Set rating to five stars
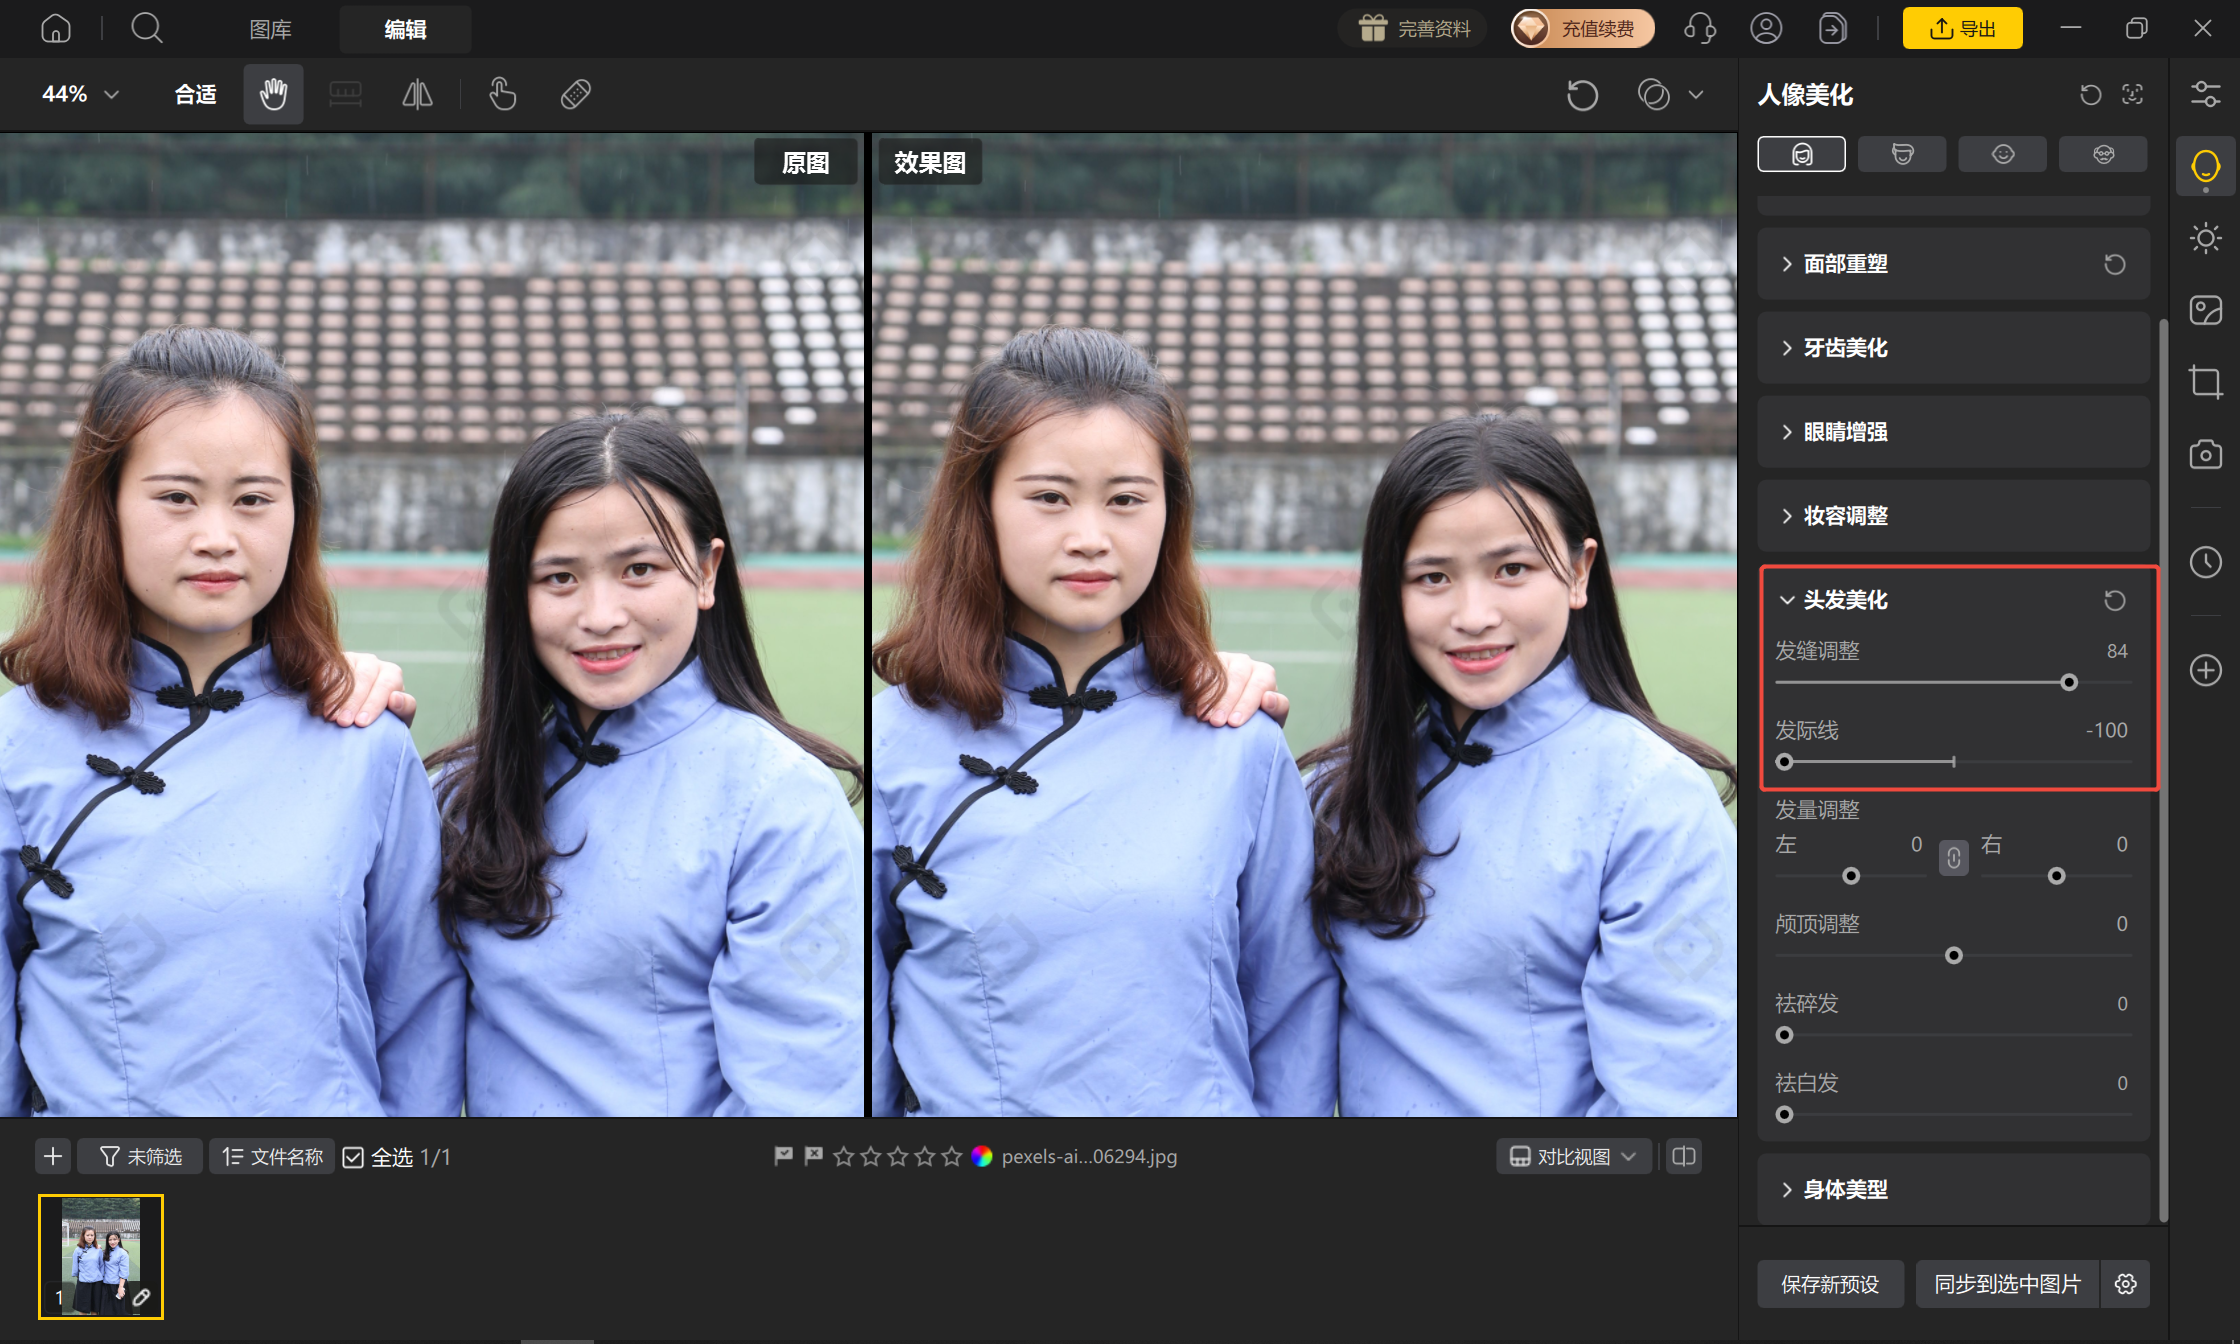This screenshot has width=2240, height=1344. click(x=952, y=1156)
